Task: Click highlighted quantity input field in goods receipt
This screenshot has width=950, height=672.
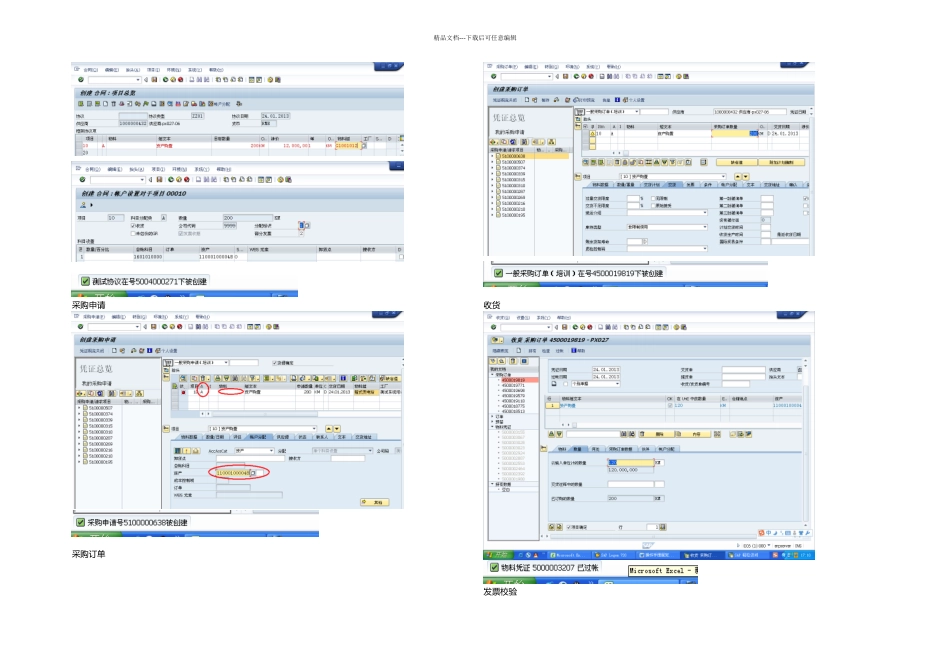Action: 631,462
